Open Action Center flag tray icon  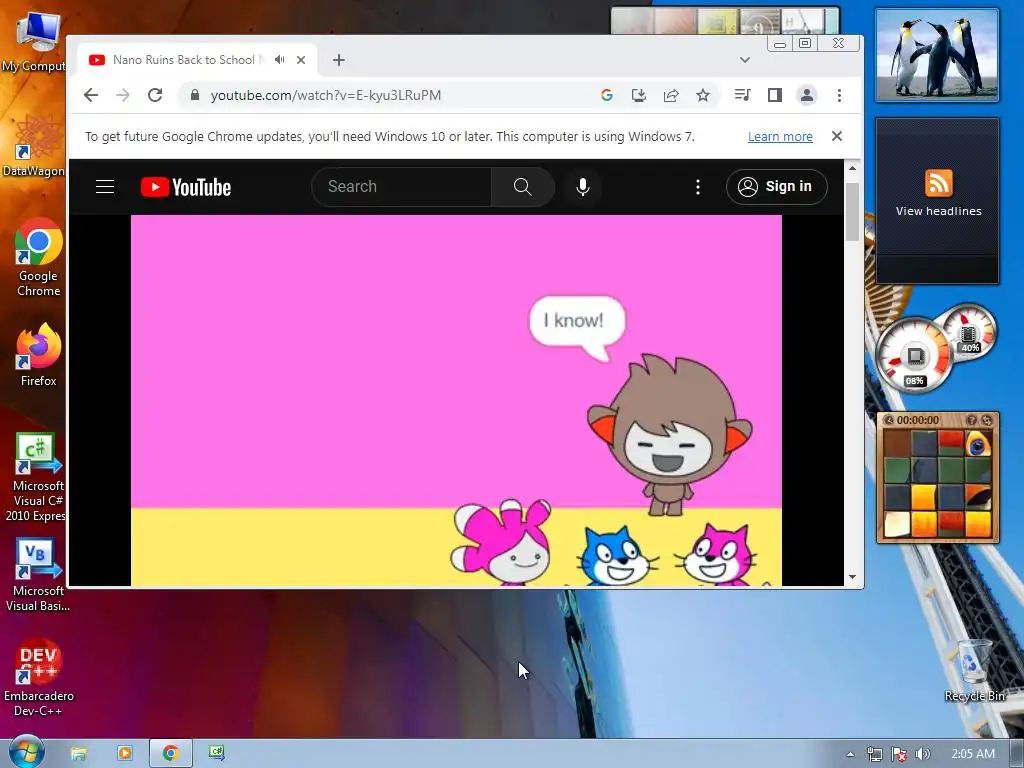tap(899, 754)
